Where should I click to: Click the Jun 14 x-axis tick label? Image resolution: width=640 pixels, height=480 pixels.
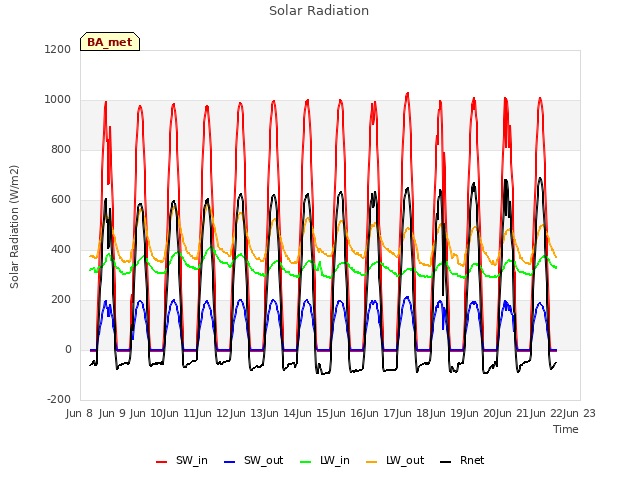(279, 413)
